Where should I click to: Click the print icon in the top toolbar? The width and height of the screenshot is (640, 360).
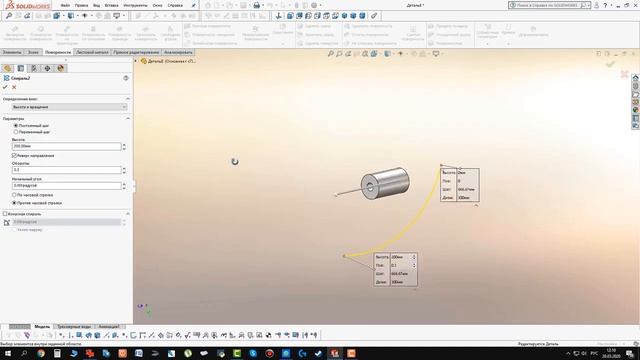(256, 5)
